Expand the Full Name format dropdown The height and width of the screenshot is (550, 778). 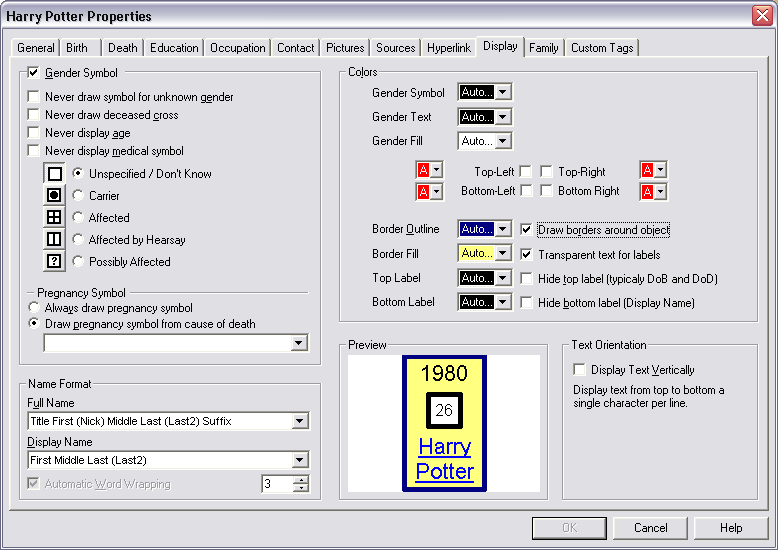(x=299, y=421)
